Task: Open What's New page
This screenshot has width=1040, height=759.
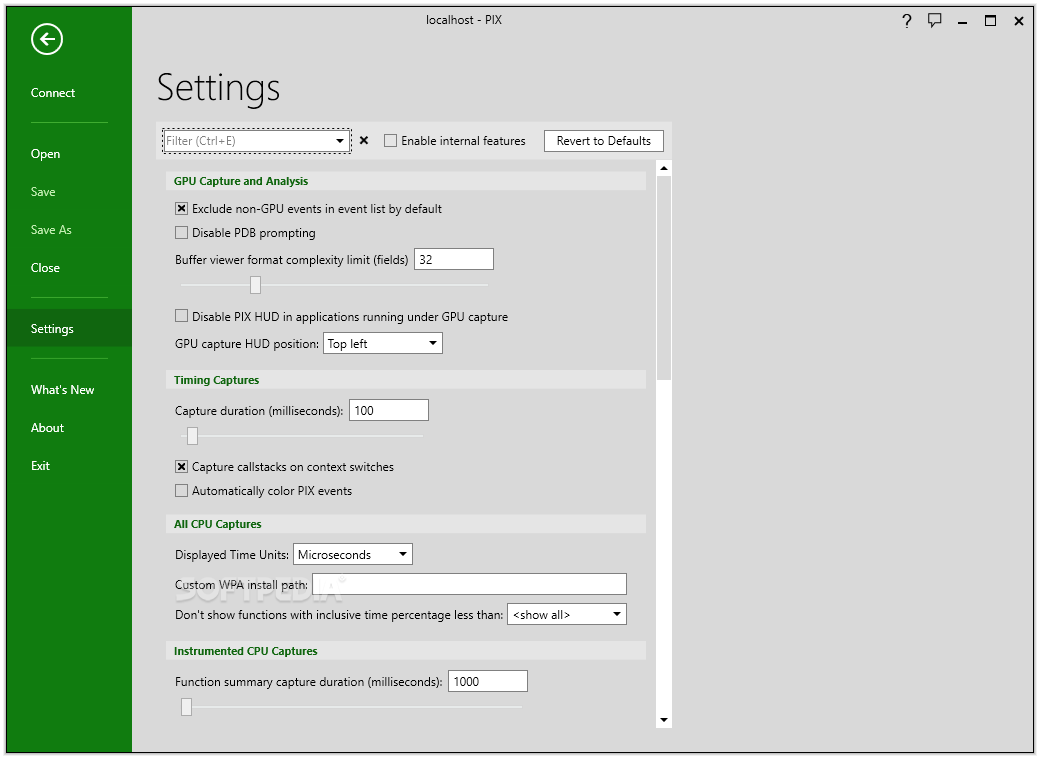Action: click(x=62, y=390)
